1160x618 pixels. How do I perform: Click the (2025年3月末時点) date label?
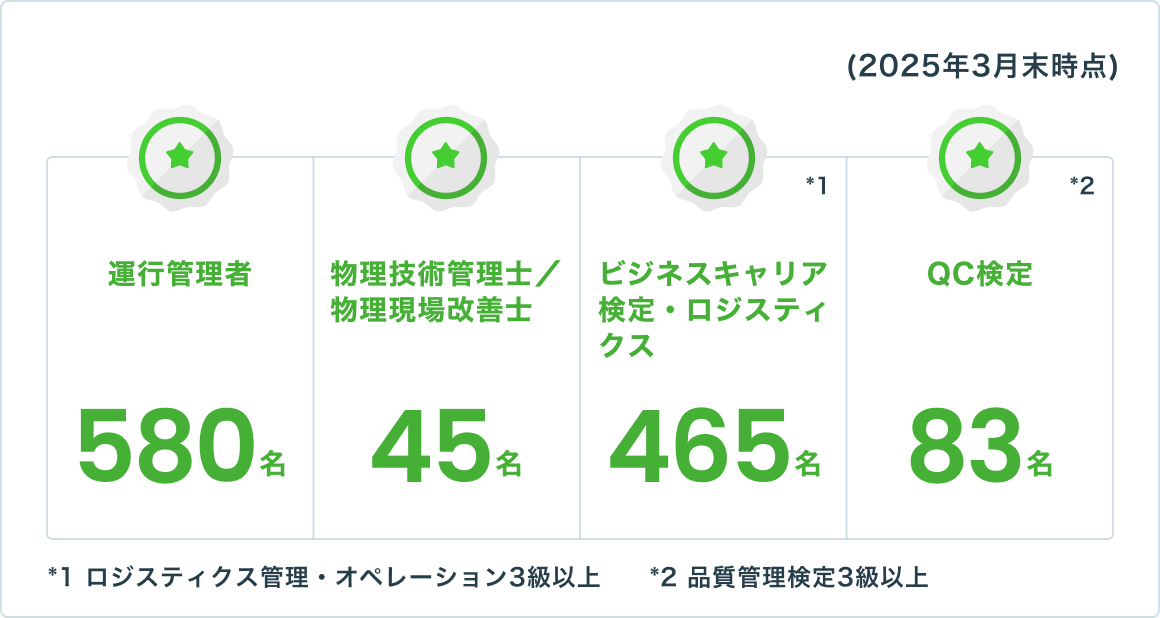pyautogui.click(x=980, y=67)
